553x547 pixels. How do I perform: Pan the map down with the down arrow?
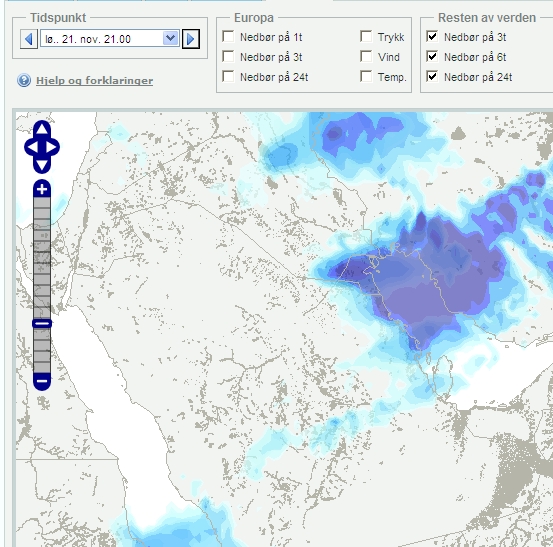tap(42, 165)
